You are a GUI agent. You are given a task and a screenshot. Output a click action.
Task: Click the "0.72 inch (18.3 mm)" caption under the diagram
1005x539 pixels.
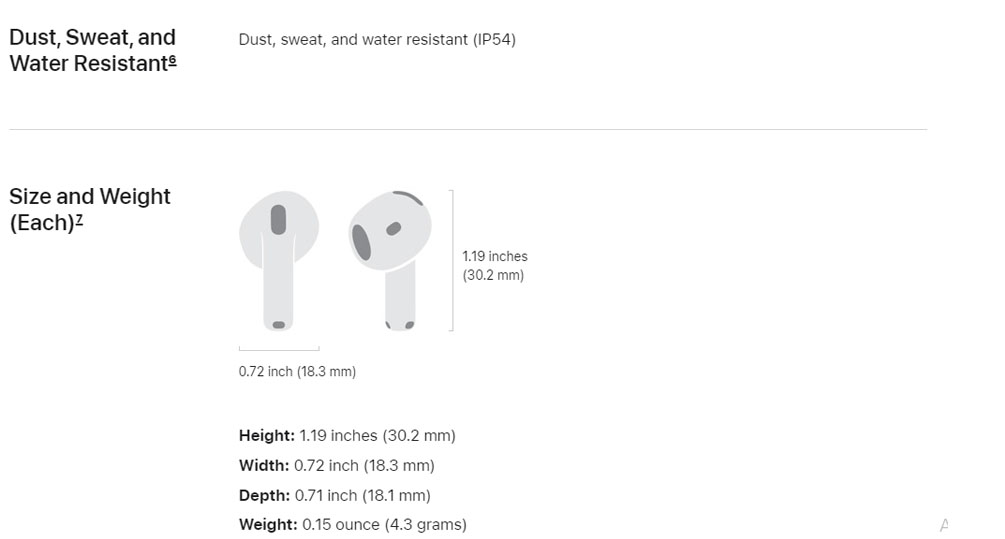[x=297, y=372]
